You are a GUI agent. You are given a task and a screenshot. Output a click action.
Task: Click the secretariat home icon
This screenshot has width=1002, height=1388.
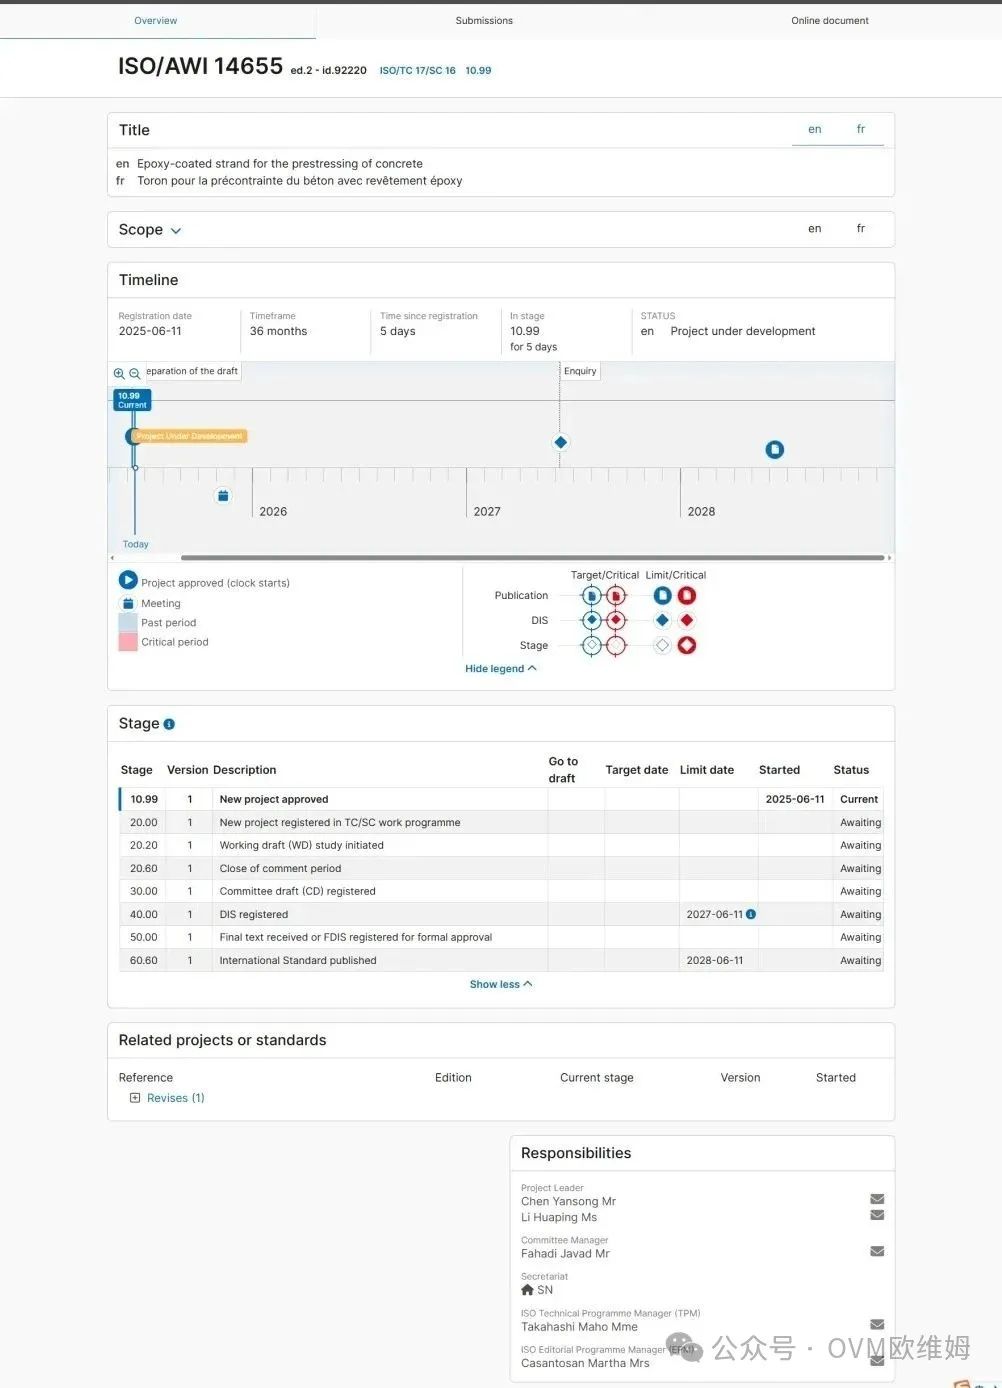point(528,1290)
